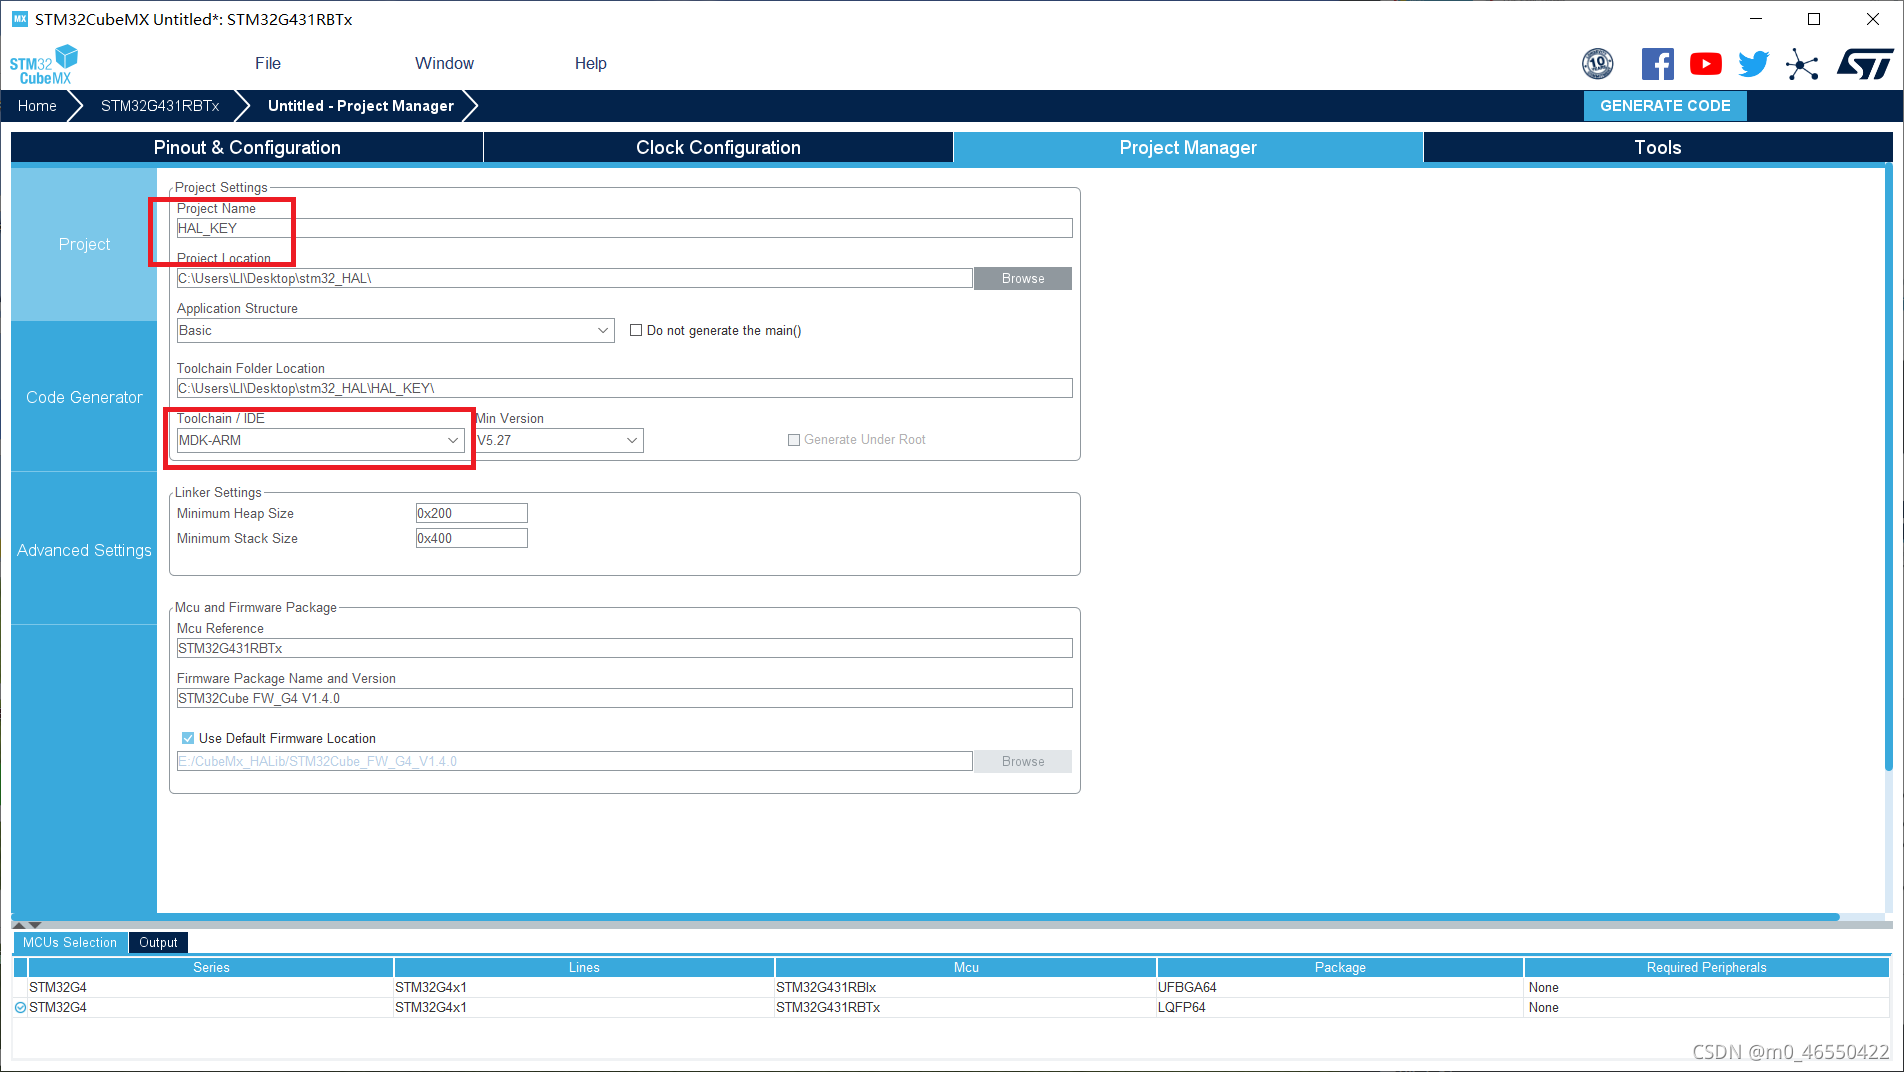Click the LQFP64 package cell
Screen dimensions: 1904x1072
click(1340, 1007)
